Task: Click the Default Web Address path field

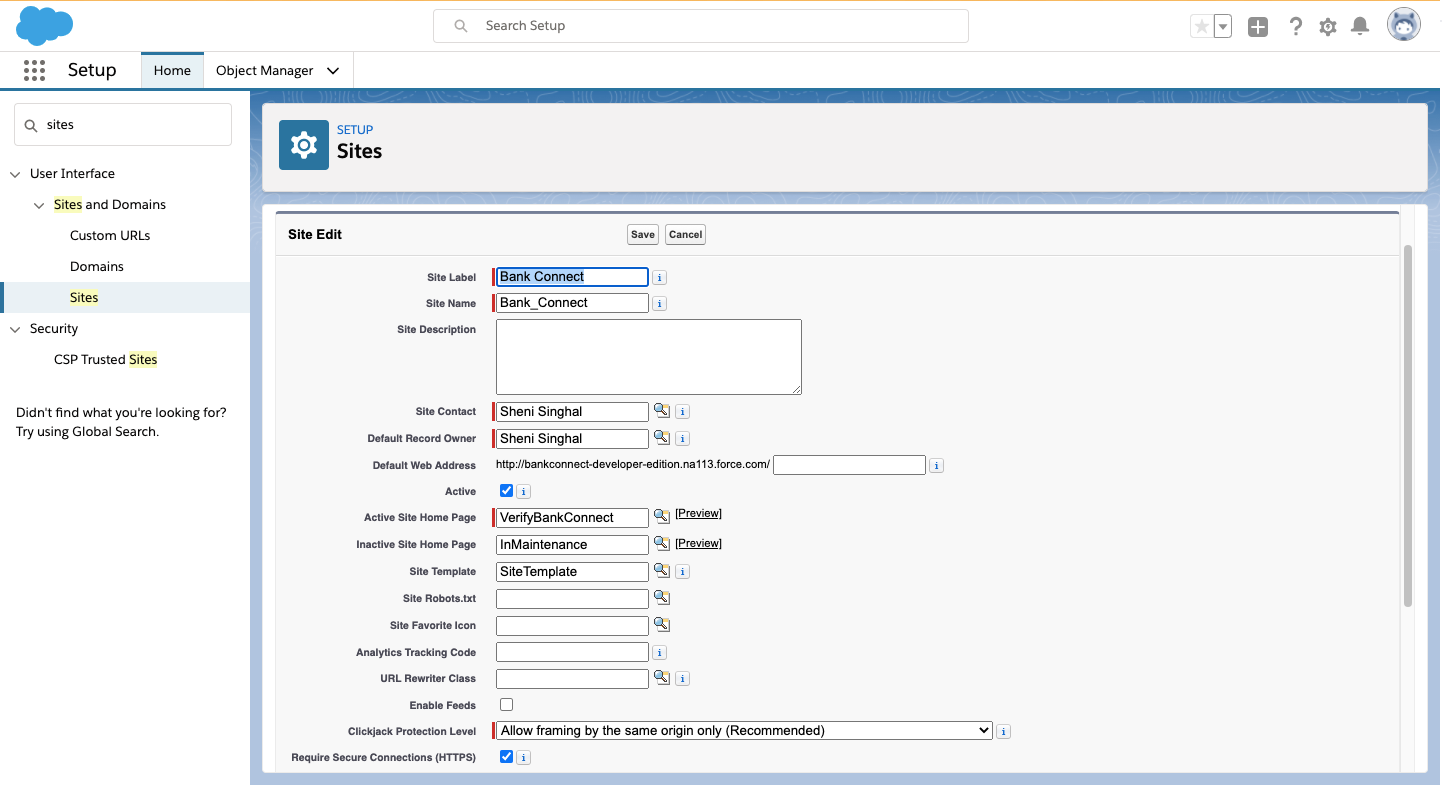Action: [x=850, y=465]
